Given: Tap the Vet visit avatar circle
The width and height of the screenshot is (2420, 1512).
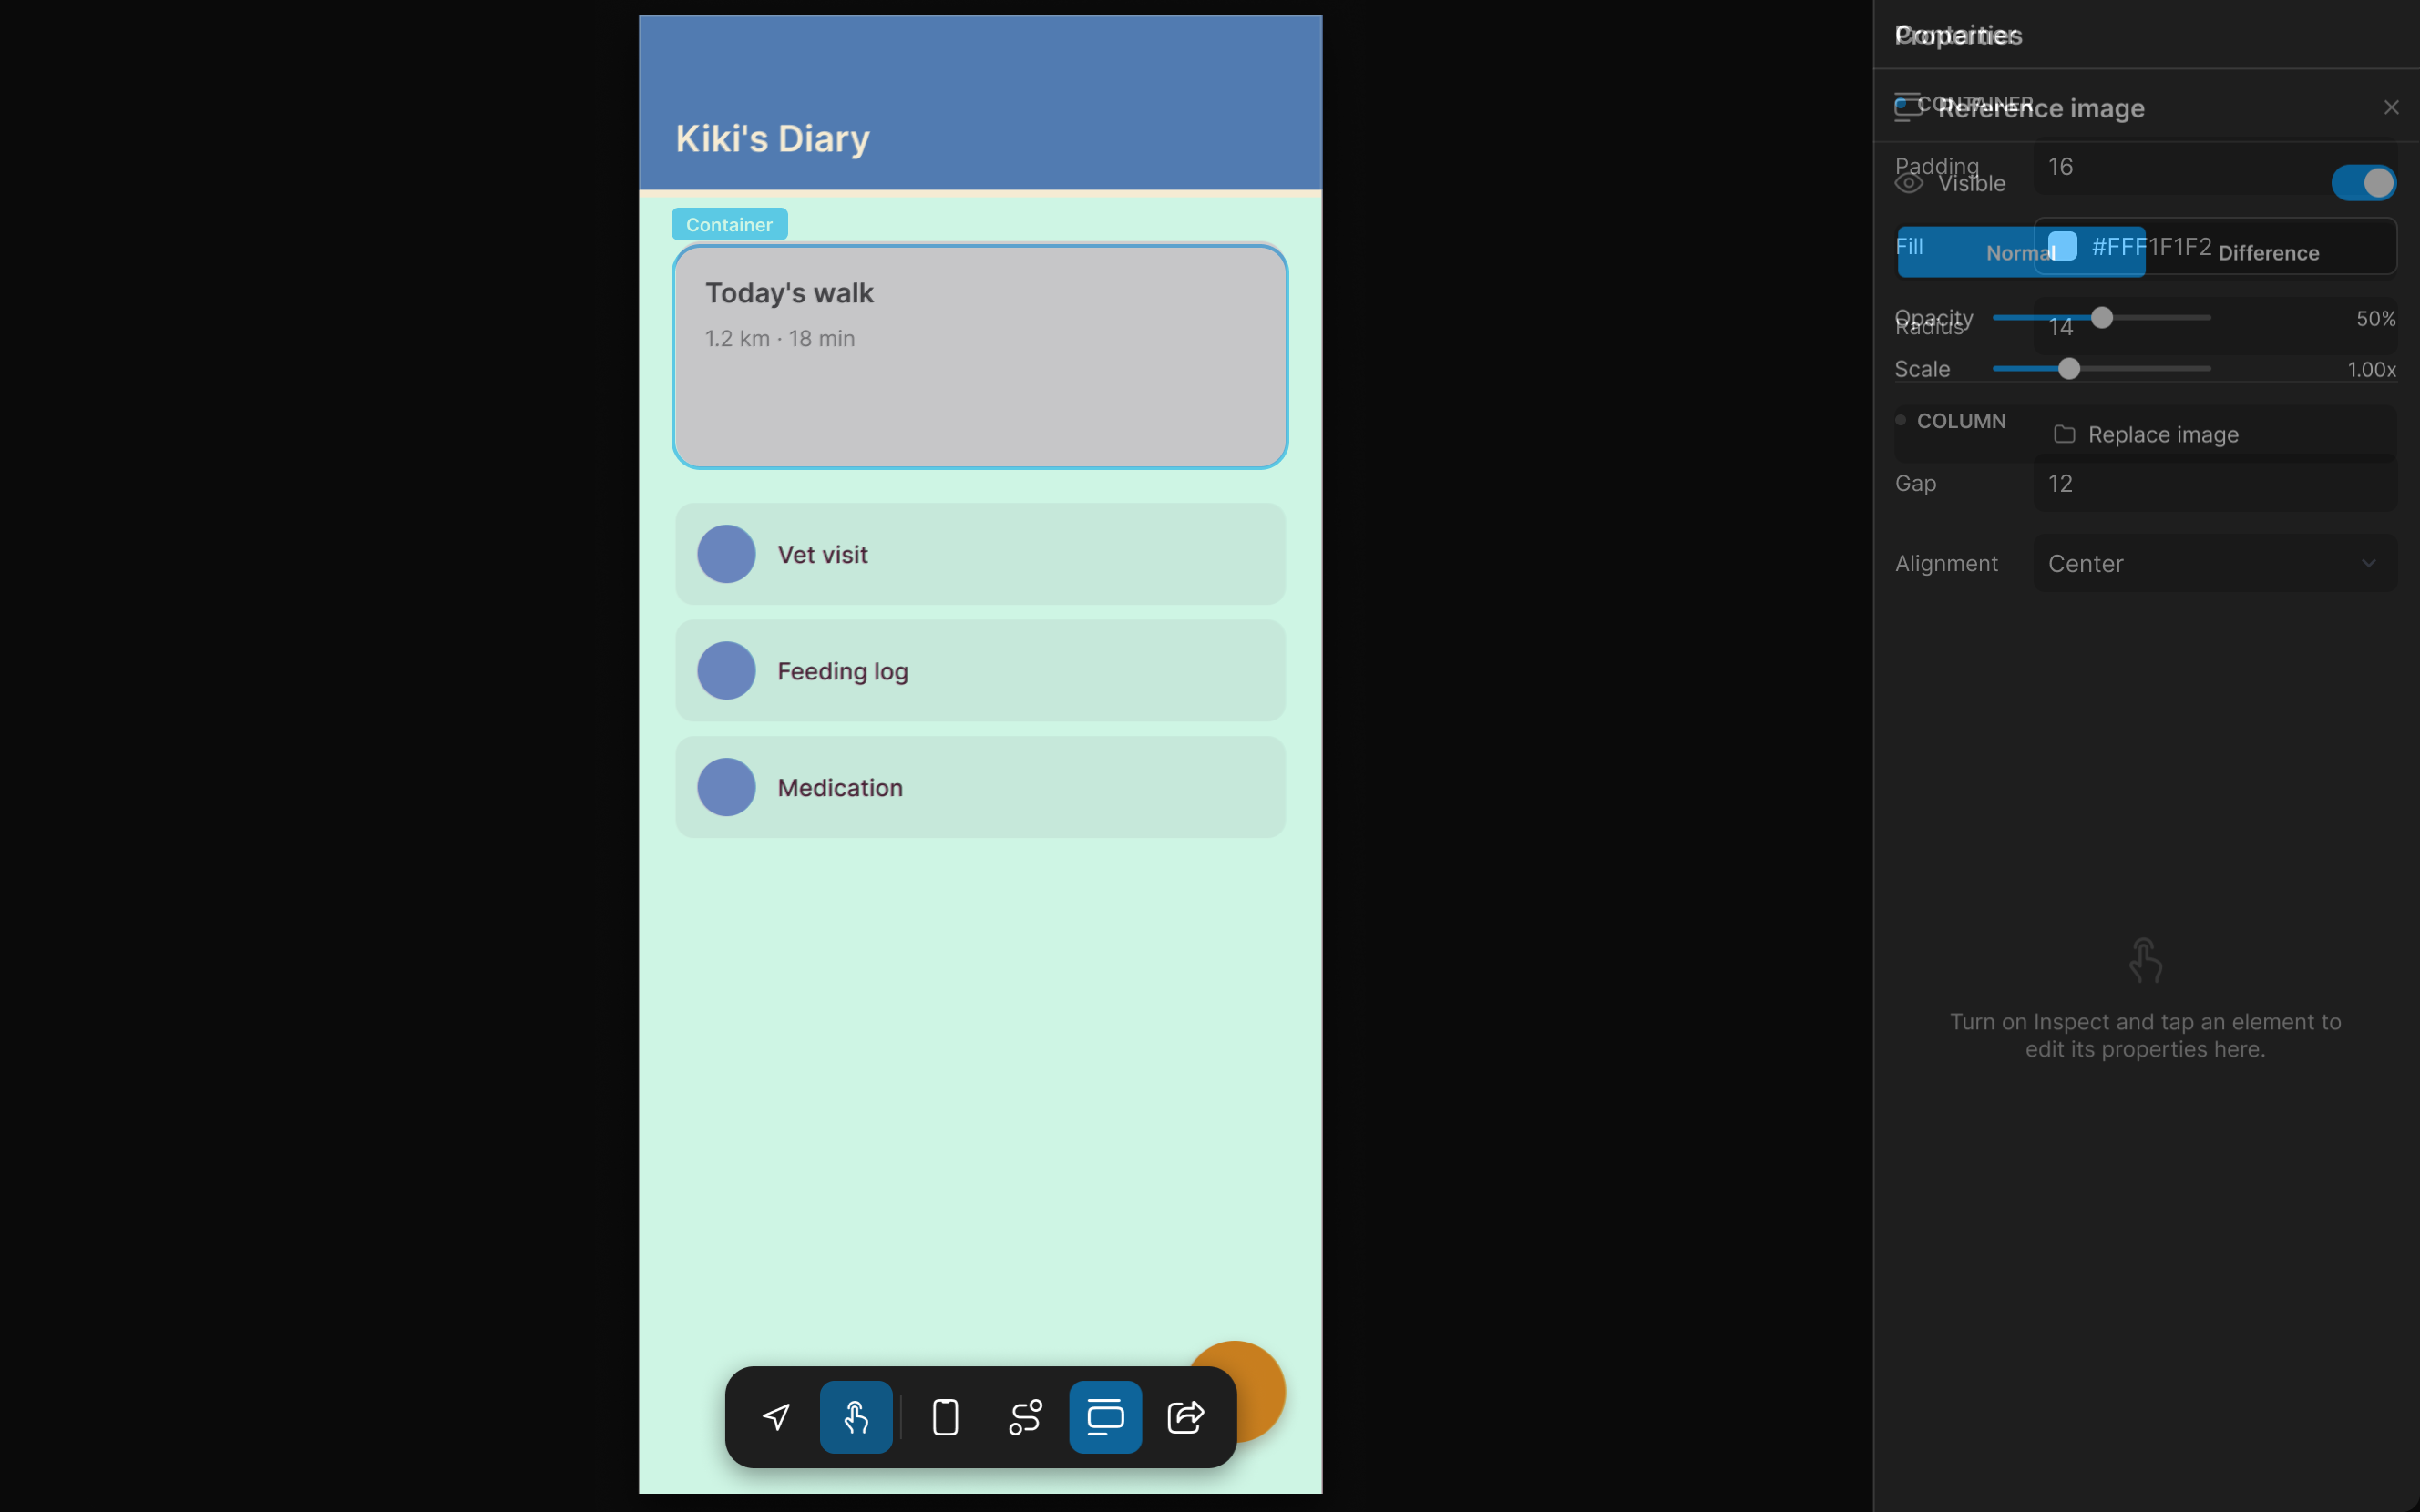Looking at the screenshot, I should (726, 554).
